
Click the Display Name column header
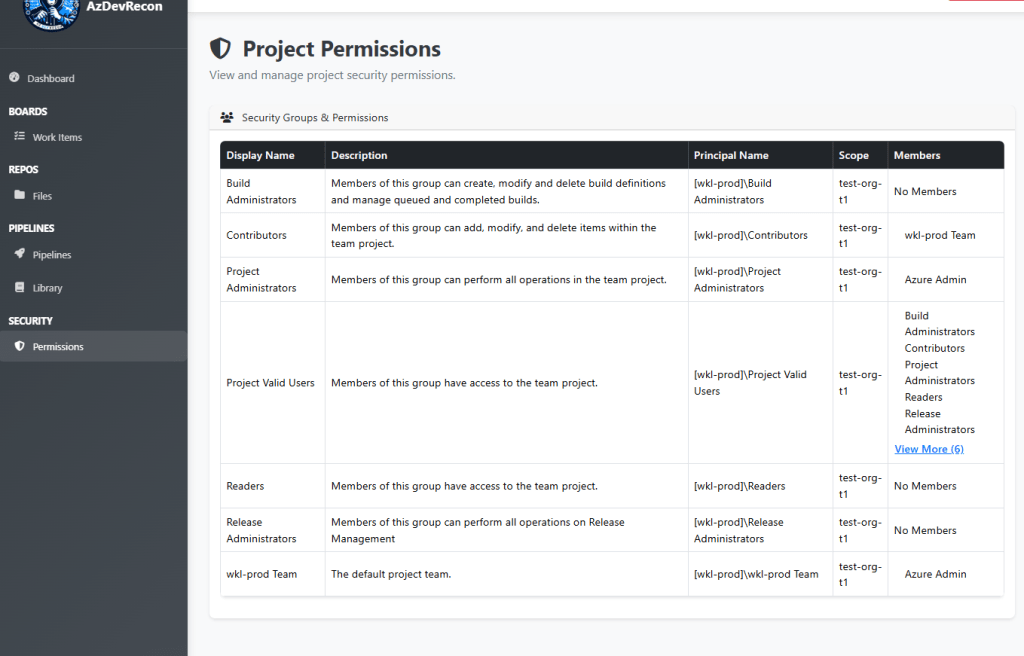[x=260, y=156]
